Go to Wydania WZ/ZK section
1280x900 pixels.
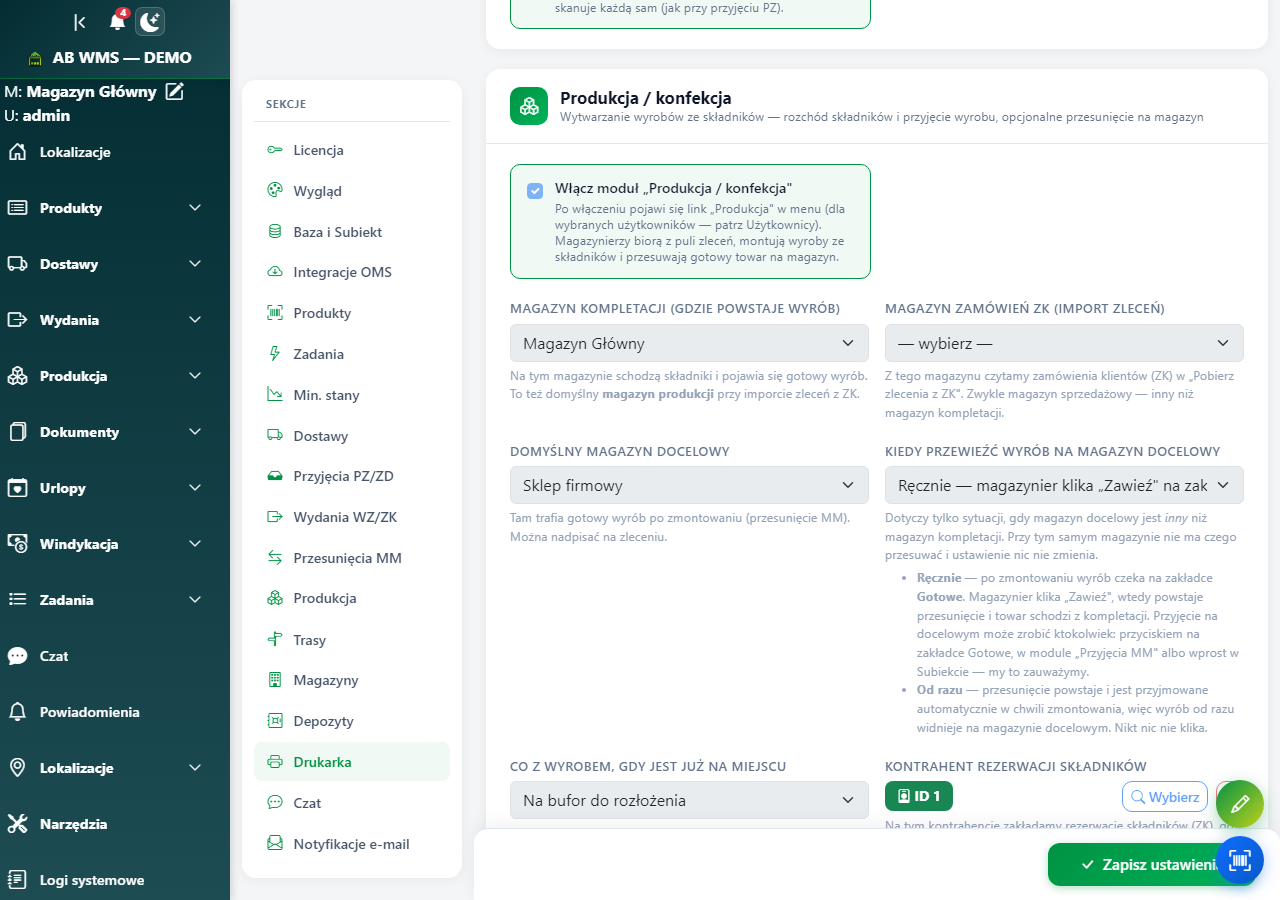click(x=352, y=517)
